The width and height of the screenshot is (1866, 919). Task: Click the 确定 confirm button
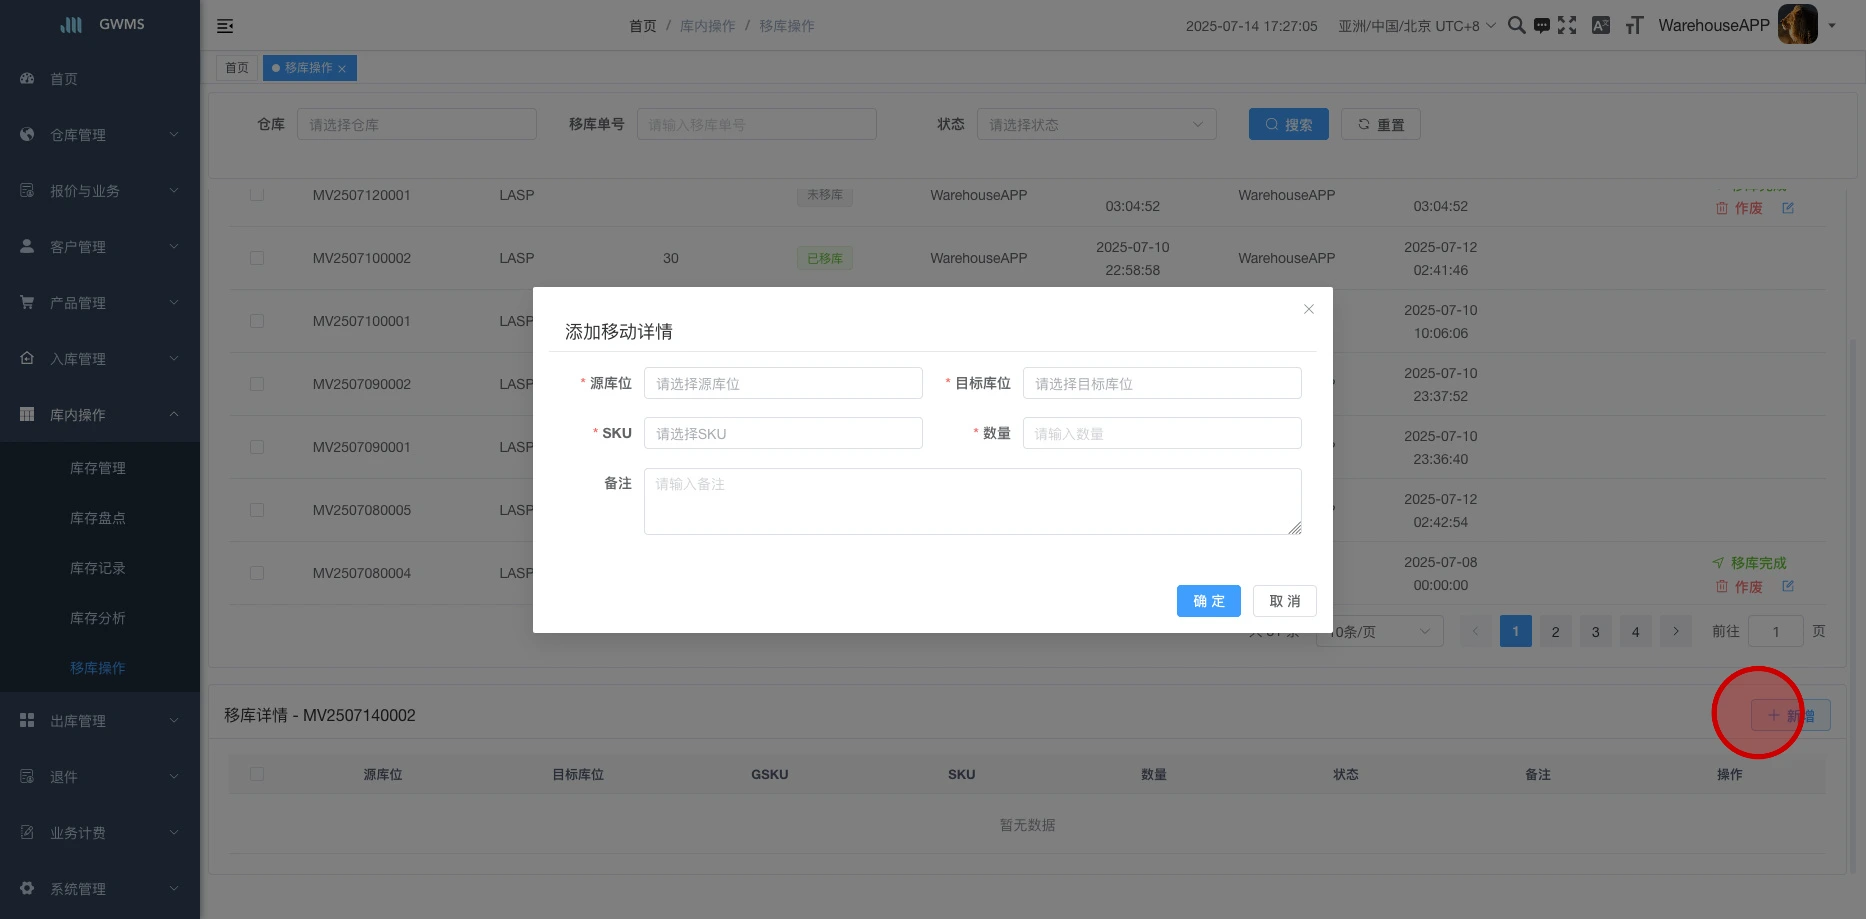[x=1208, y=601]
